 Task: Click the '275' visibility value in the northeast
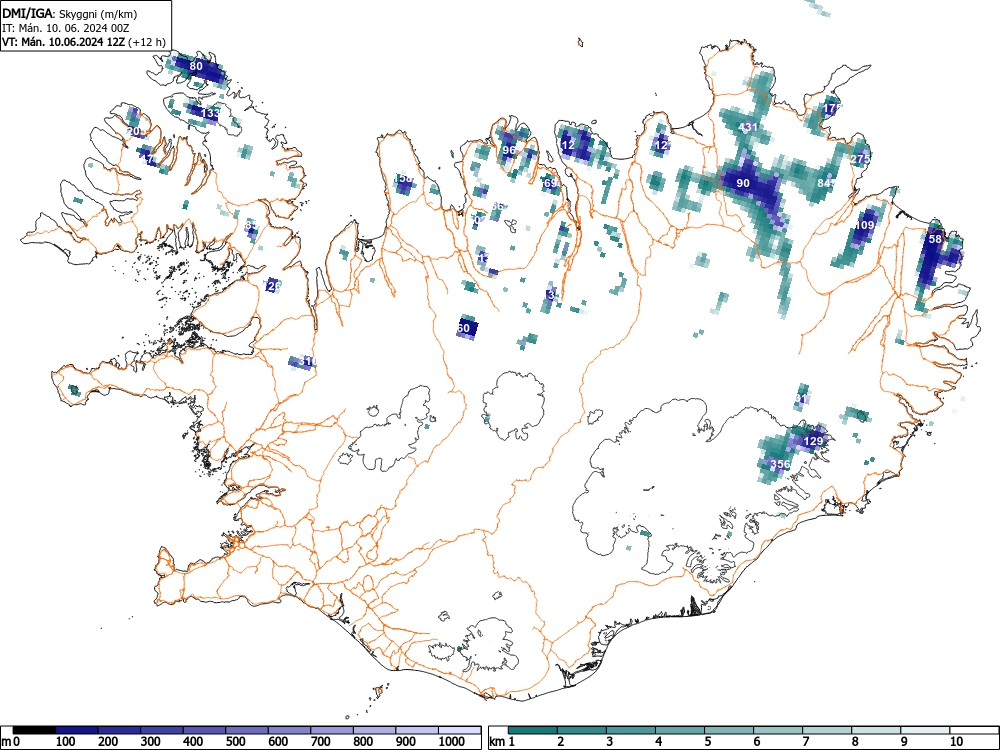pos(860,159)
